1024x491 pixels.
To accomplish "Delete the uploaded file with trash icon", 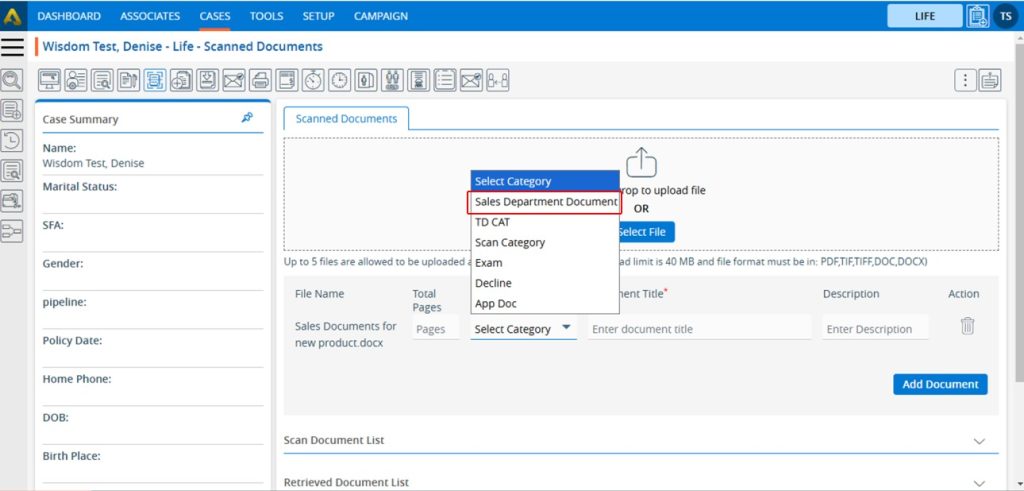I will (x=967, y=326).
